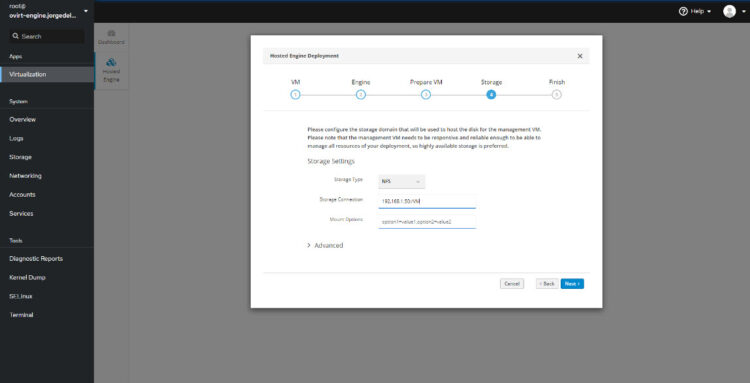Click the search magnifier icon
Viewport: 750px width, 383px height.
(x=16, y=36)
